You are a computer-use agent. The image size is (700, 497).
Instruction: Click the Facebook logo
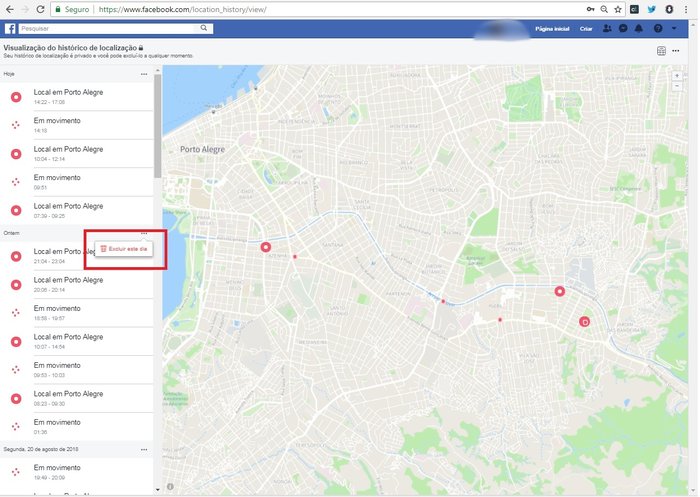[x=10, y=29]
